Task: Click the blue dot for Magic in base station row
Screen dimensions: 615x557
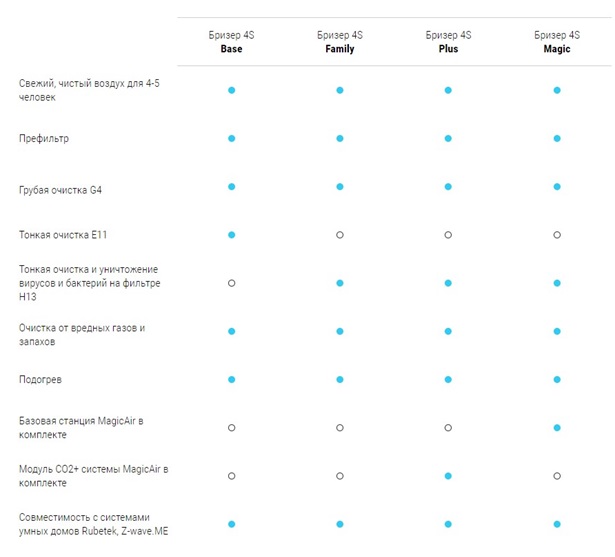Action: pos(557,428)
